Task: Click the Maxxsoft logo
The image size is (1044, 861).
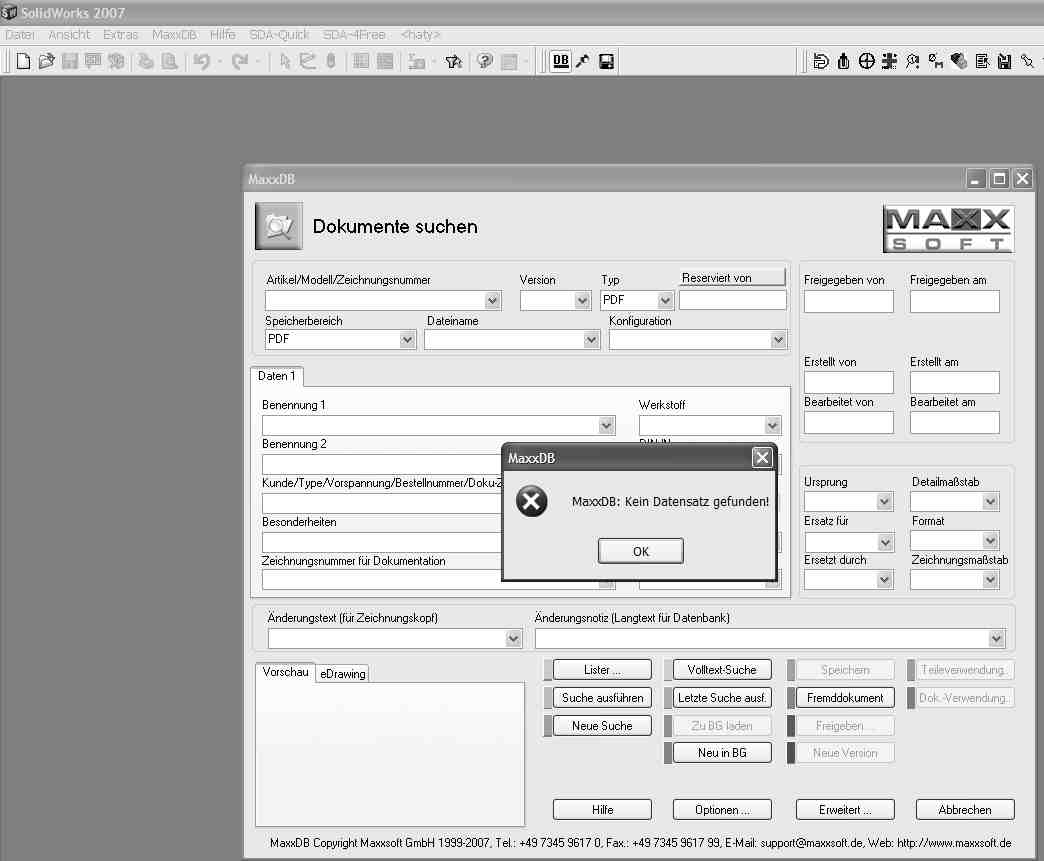Action: [948, 229]
